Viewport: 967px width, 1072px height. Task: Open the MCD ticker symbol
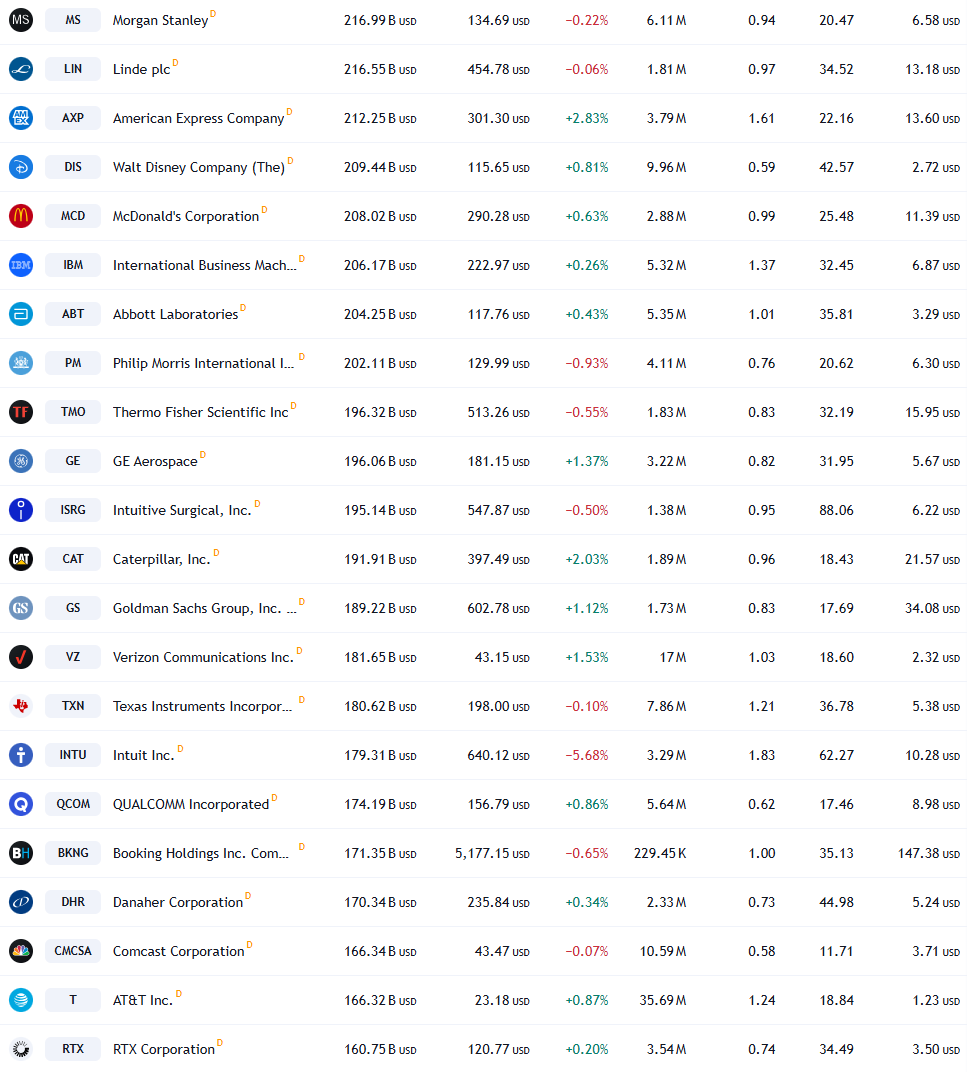(73, 216)
